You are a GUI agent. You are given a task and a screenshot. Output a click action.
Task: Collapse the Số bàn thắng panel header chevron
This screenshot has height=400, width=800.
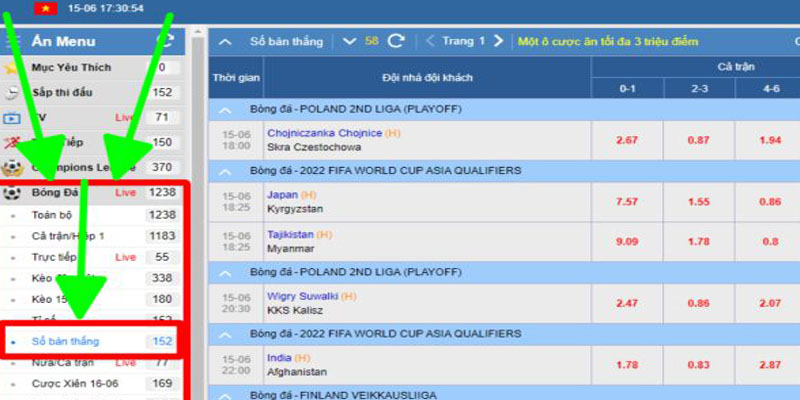(226, 41)
